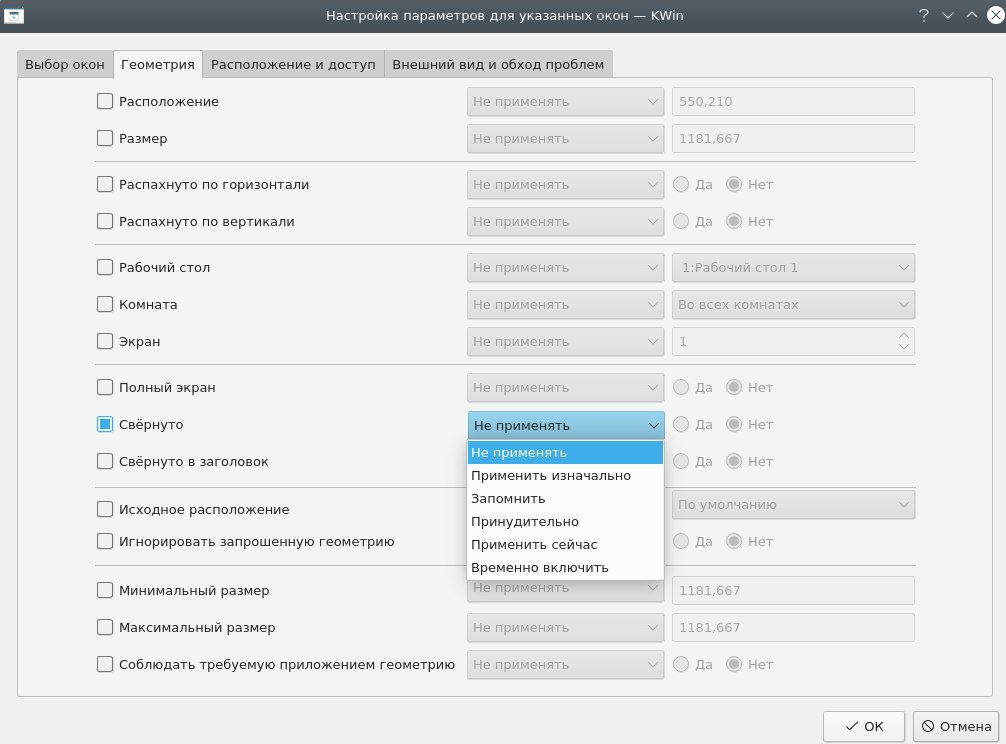Select Не применять in the open list
The height and width of the screenshot is (744, 1006).
tap(565, 453)
